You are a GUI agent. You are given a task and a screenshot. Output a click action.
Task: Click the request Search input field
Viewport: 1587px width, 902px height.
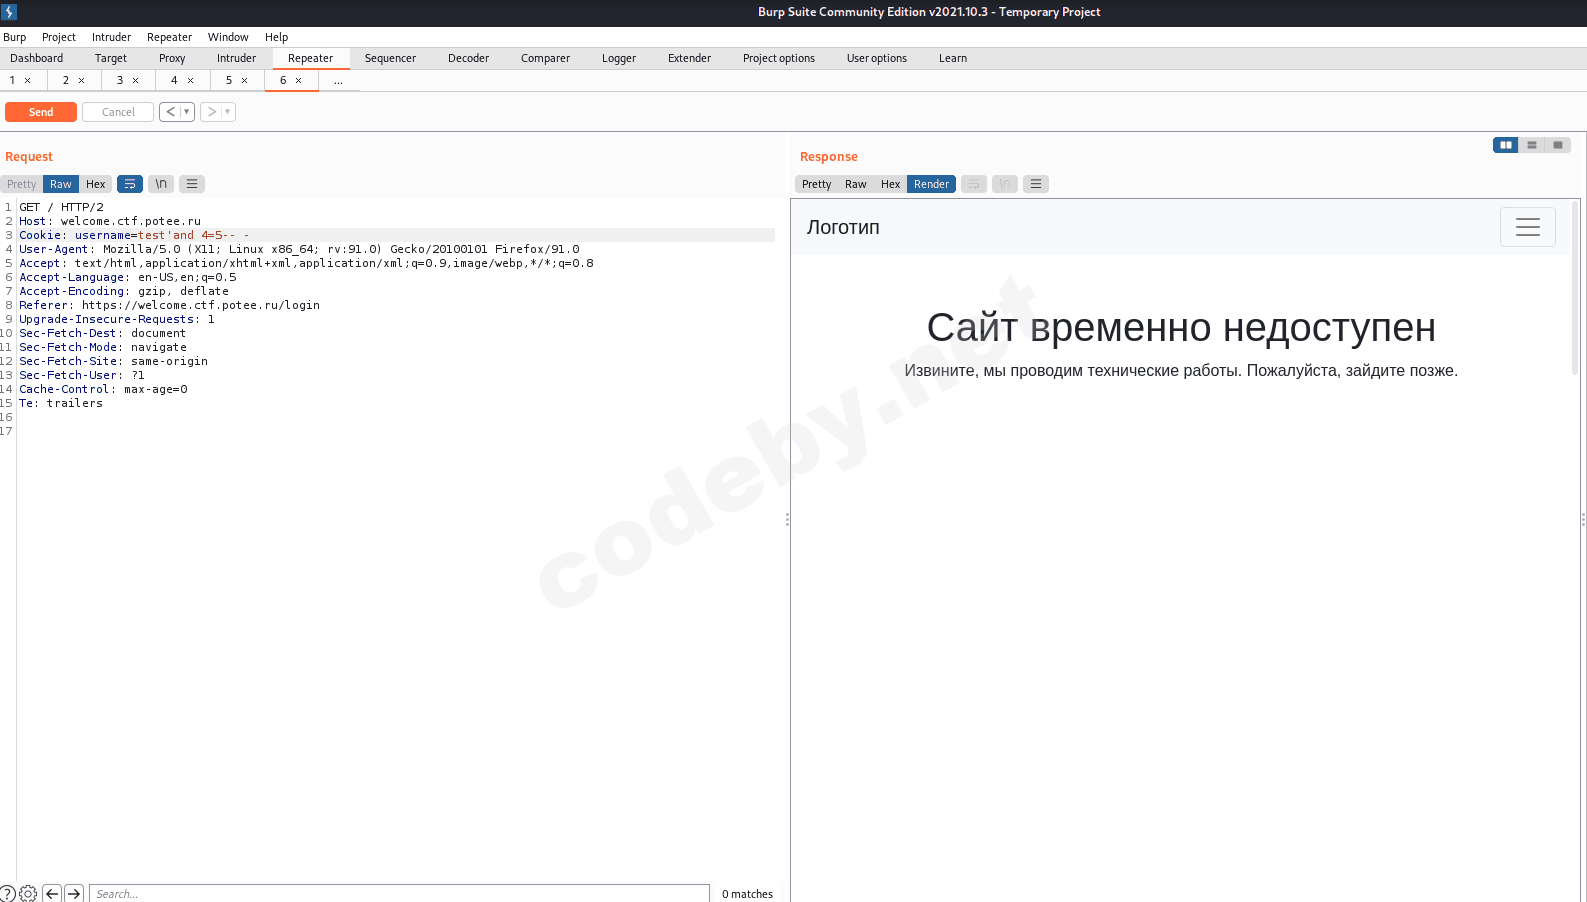coord(400,894)
